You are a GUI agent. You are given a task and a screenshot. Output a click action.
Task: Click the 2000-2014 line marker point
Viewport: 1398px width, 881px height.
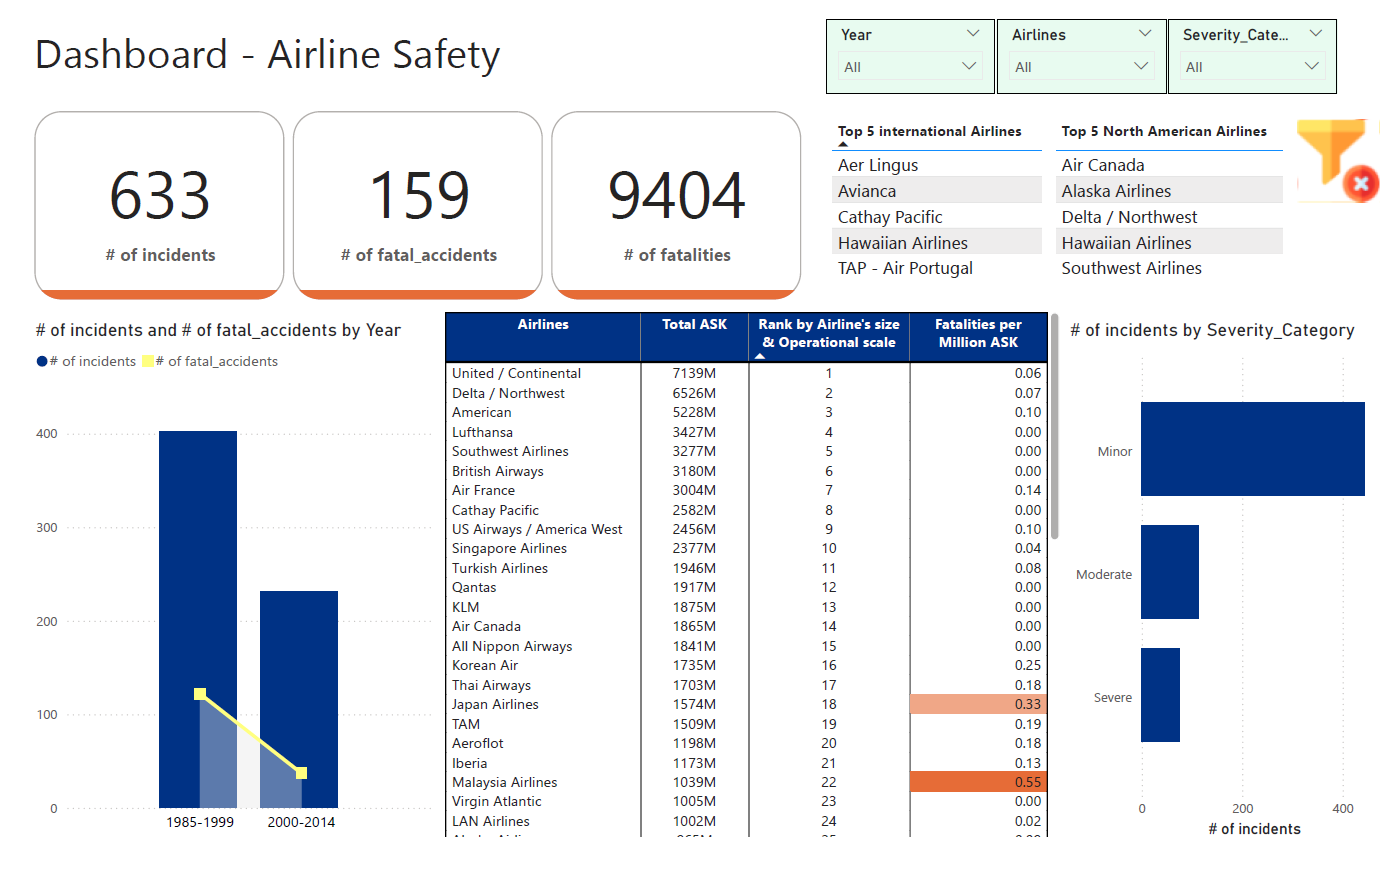click(x=301, y=773)
